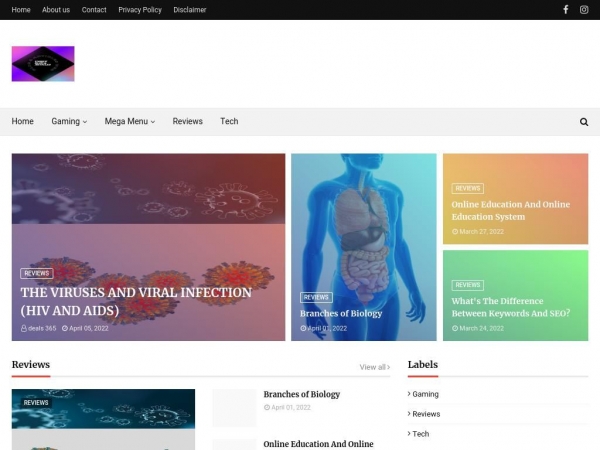Click the site logo image
Screen dimensions: 600x450
pyautogui.click(x=43, y=64)
